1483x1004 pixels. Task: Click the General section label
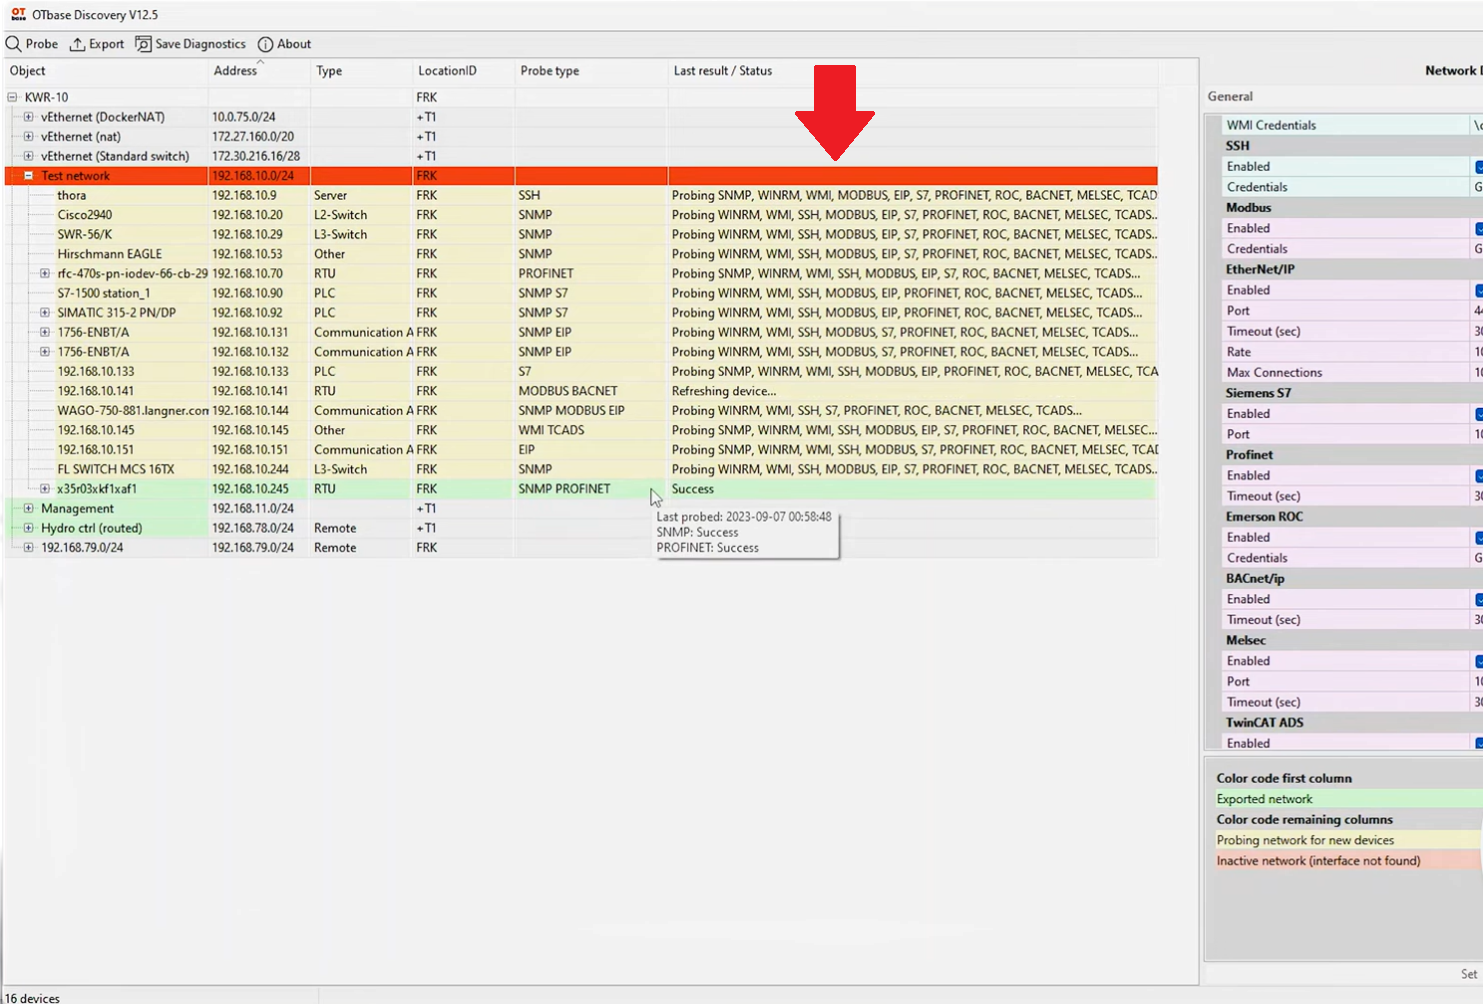(x=1230, y=96)
